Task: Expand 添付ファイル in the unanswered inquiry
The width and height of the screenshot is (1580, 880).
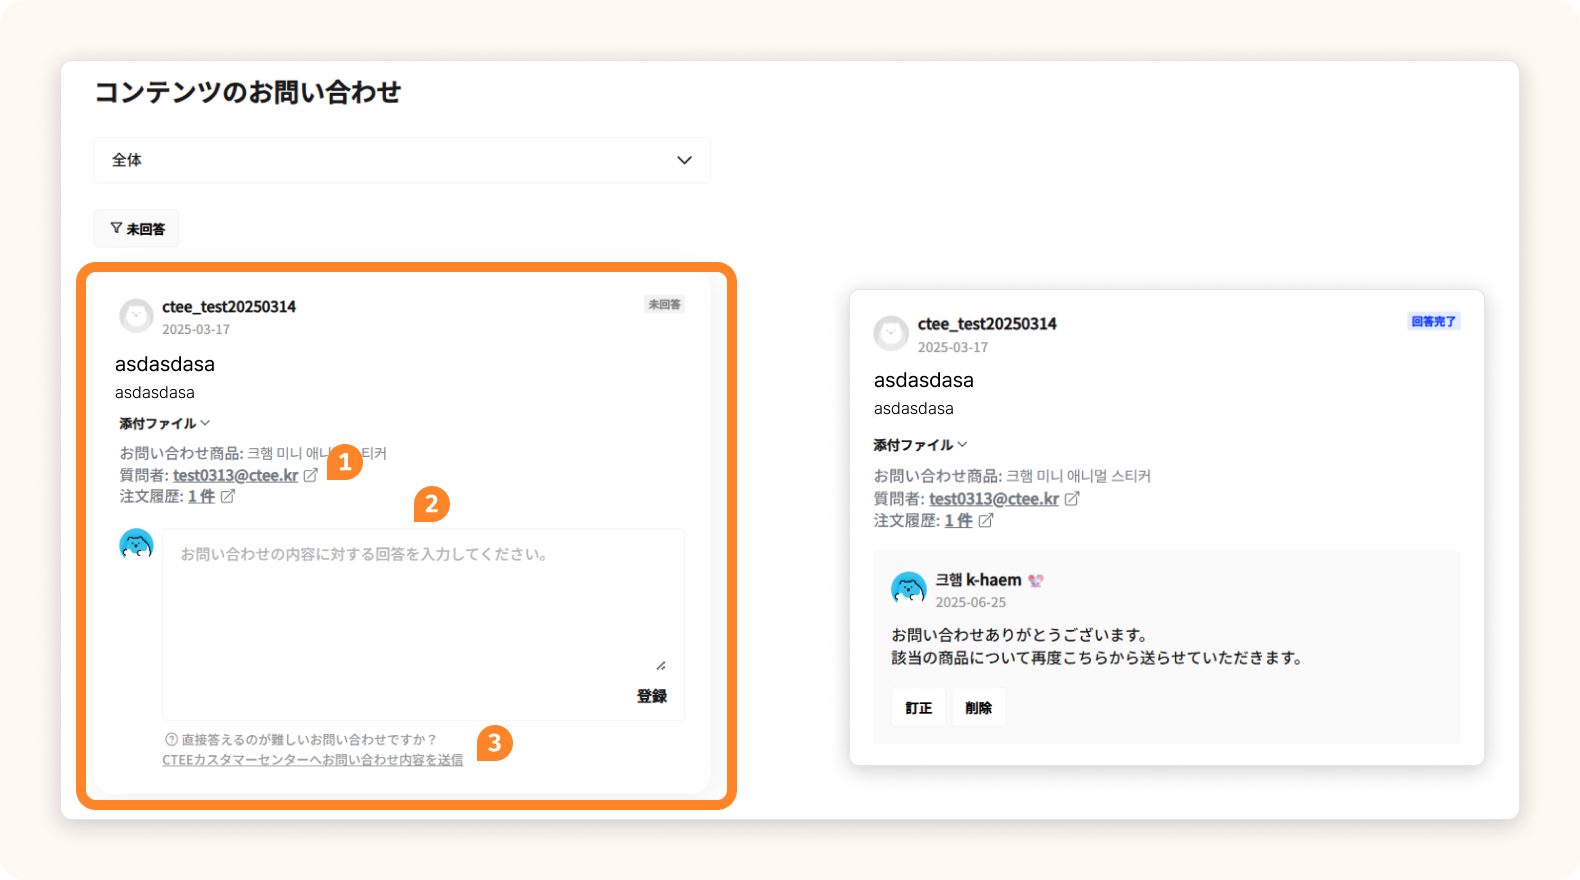Action: coord(164,424)
